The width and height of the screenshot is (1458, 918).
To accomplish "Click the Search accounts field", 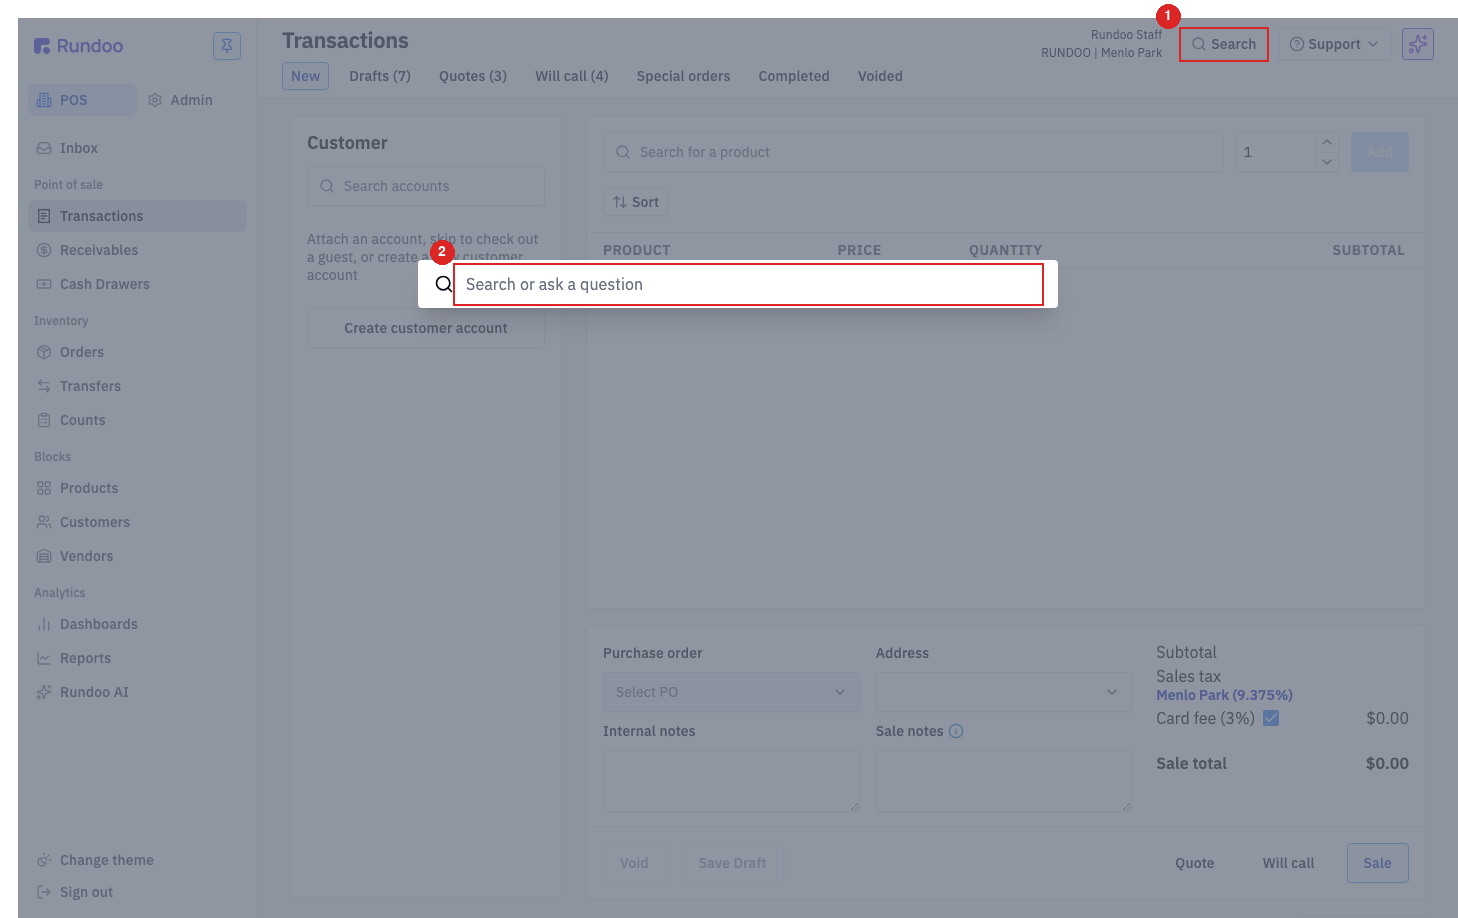I will pos(426,186).
